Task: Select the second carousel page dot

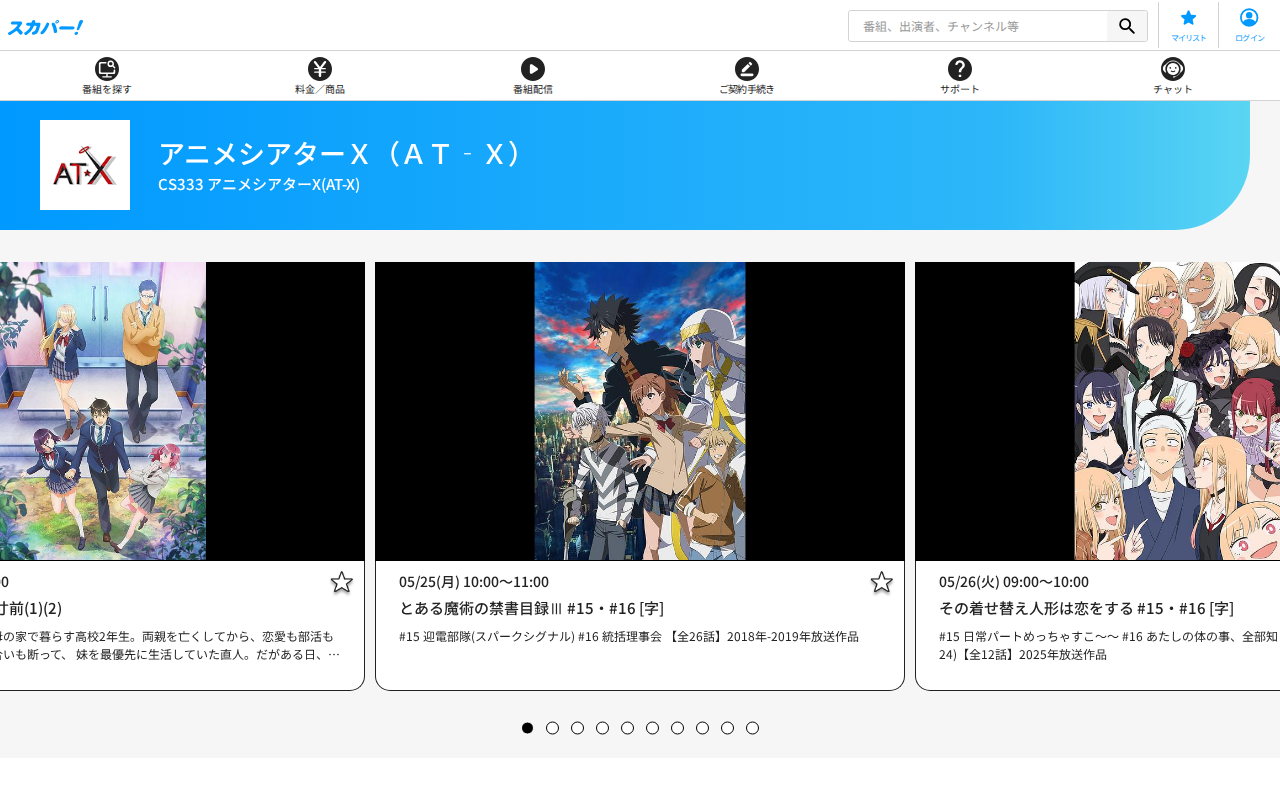Action: pyautogui.click(x=553, y=728)
